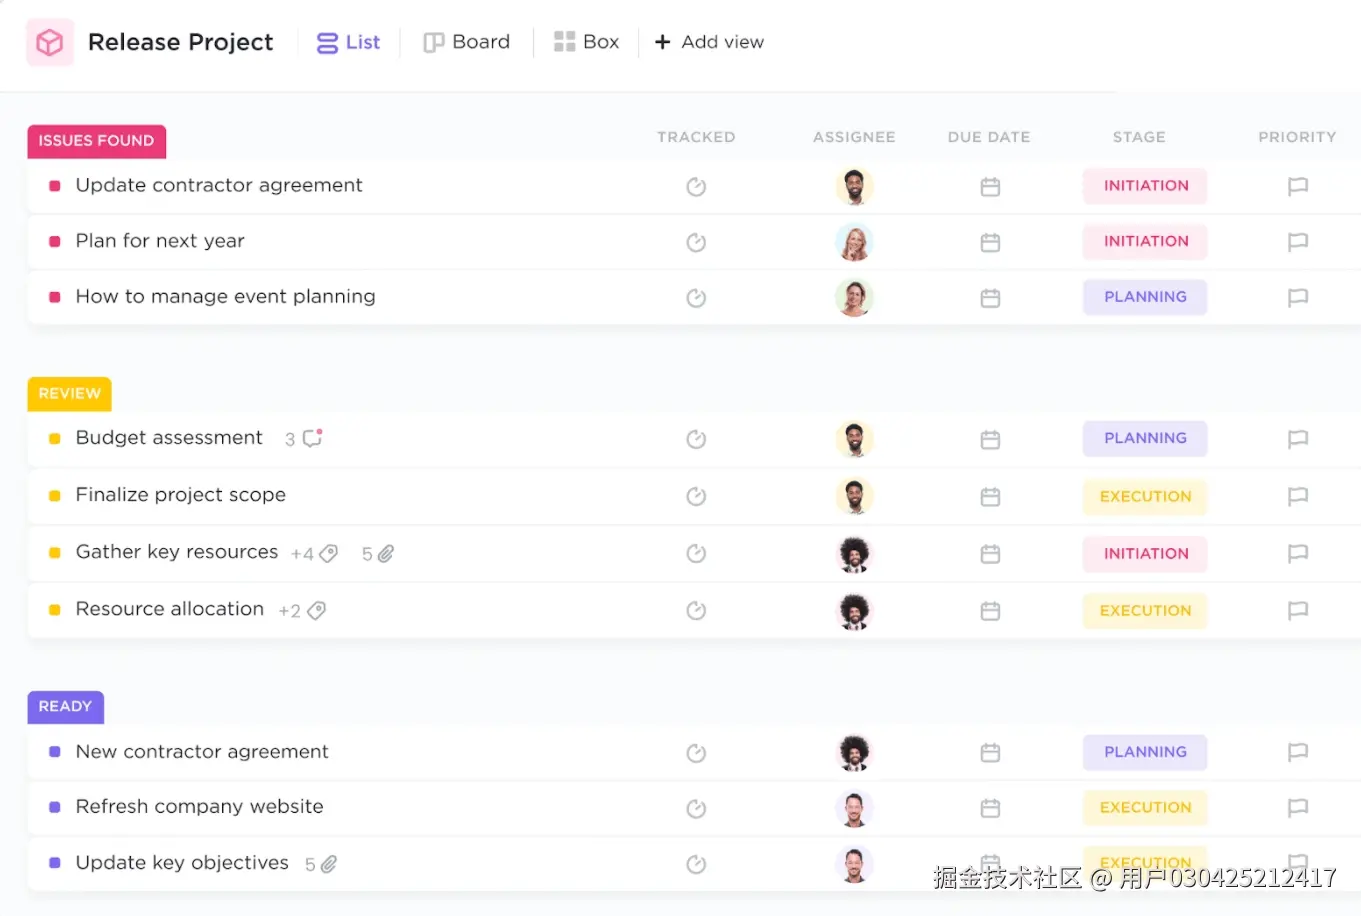Change the PLANNING stage badge on How to manage event planning

click(x=1144, y=297)
